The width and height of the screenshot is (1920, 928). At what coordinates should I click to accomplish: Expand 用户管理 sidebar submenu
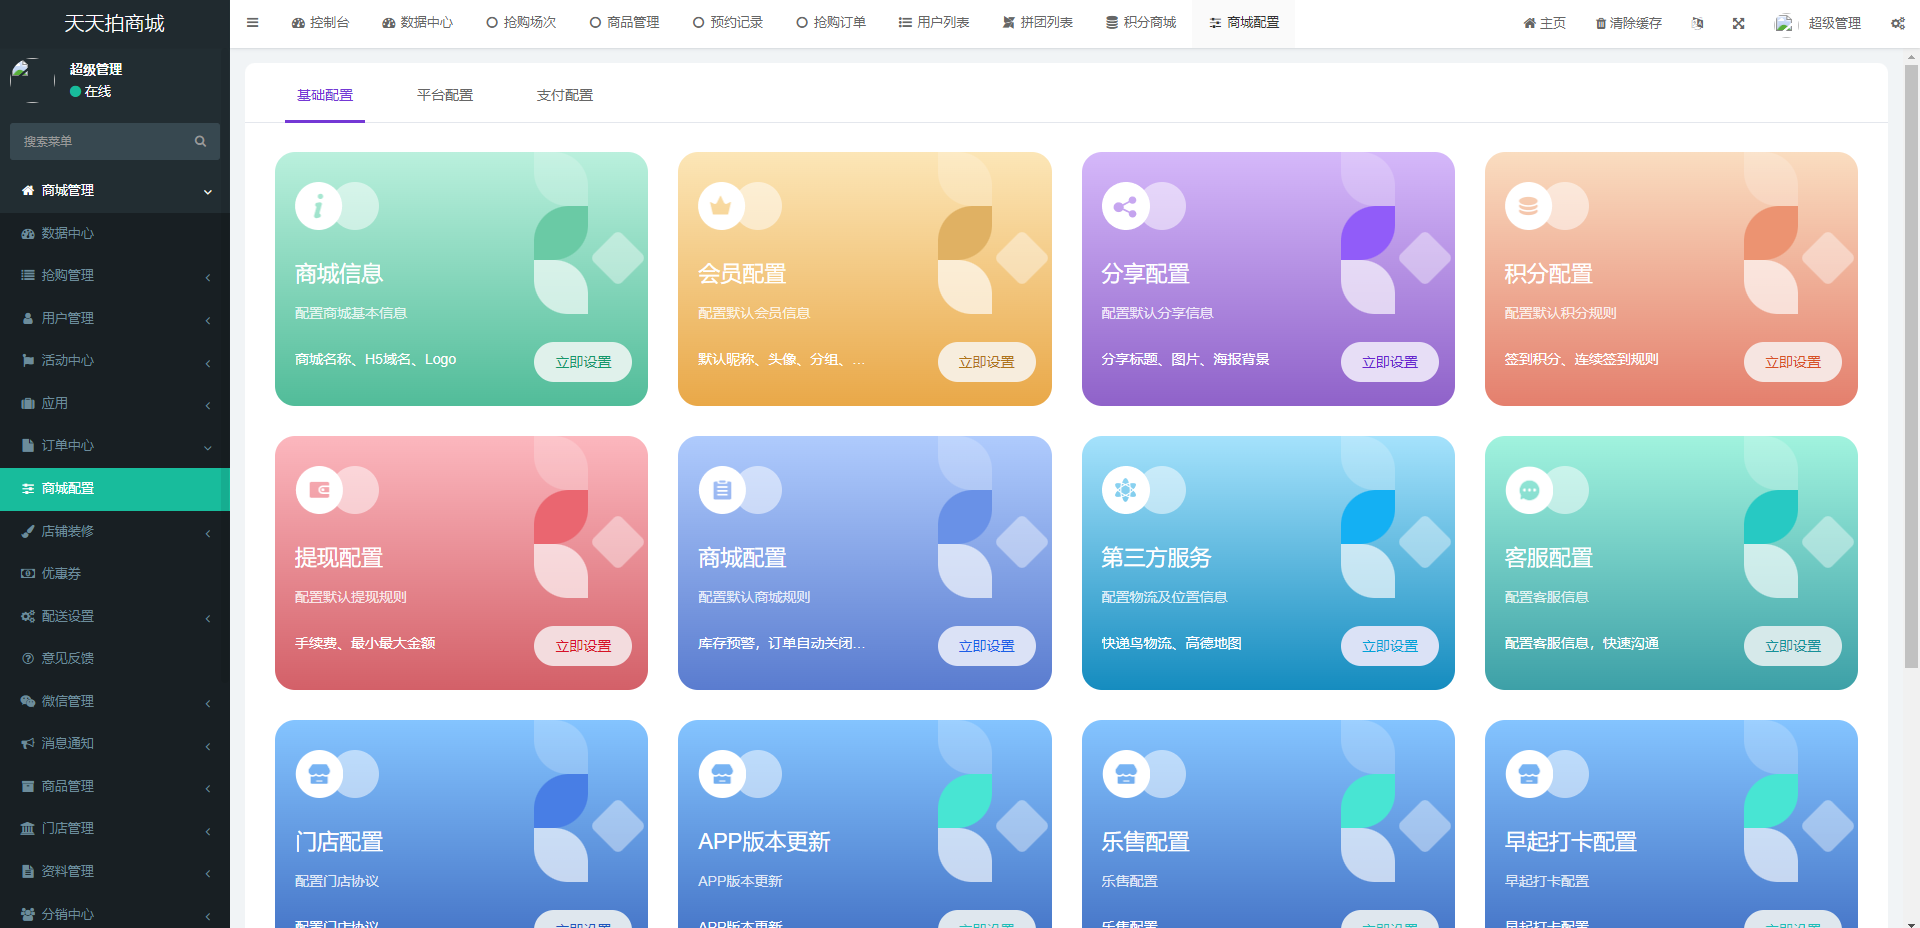pyautogui.click(x=115, y=318)
